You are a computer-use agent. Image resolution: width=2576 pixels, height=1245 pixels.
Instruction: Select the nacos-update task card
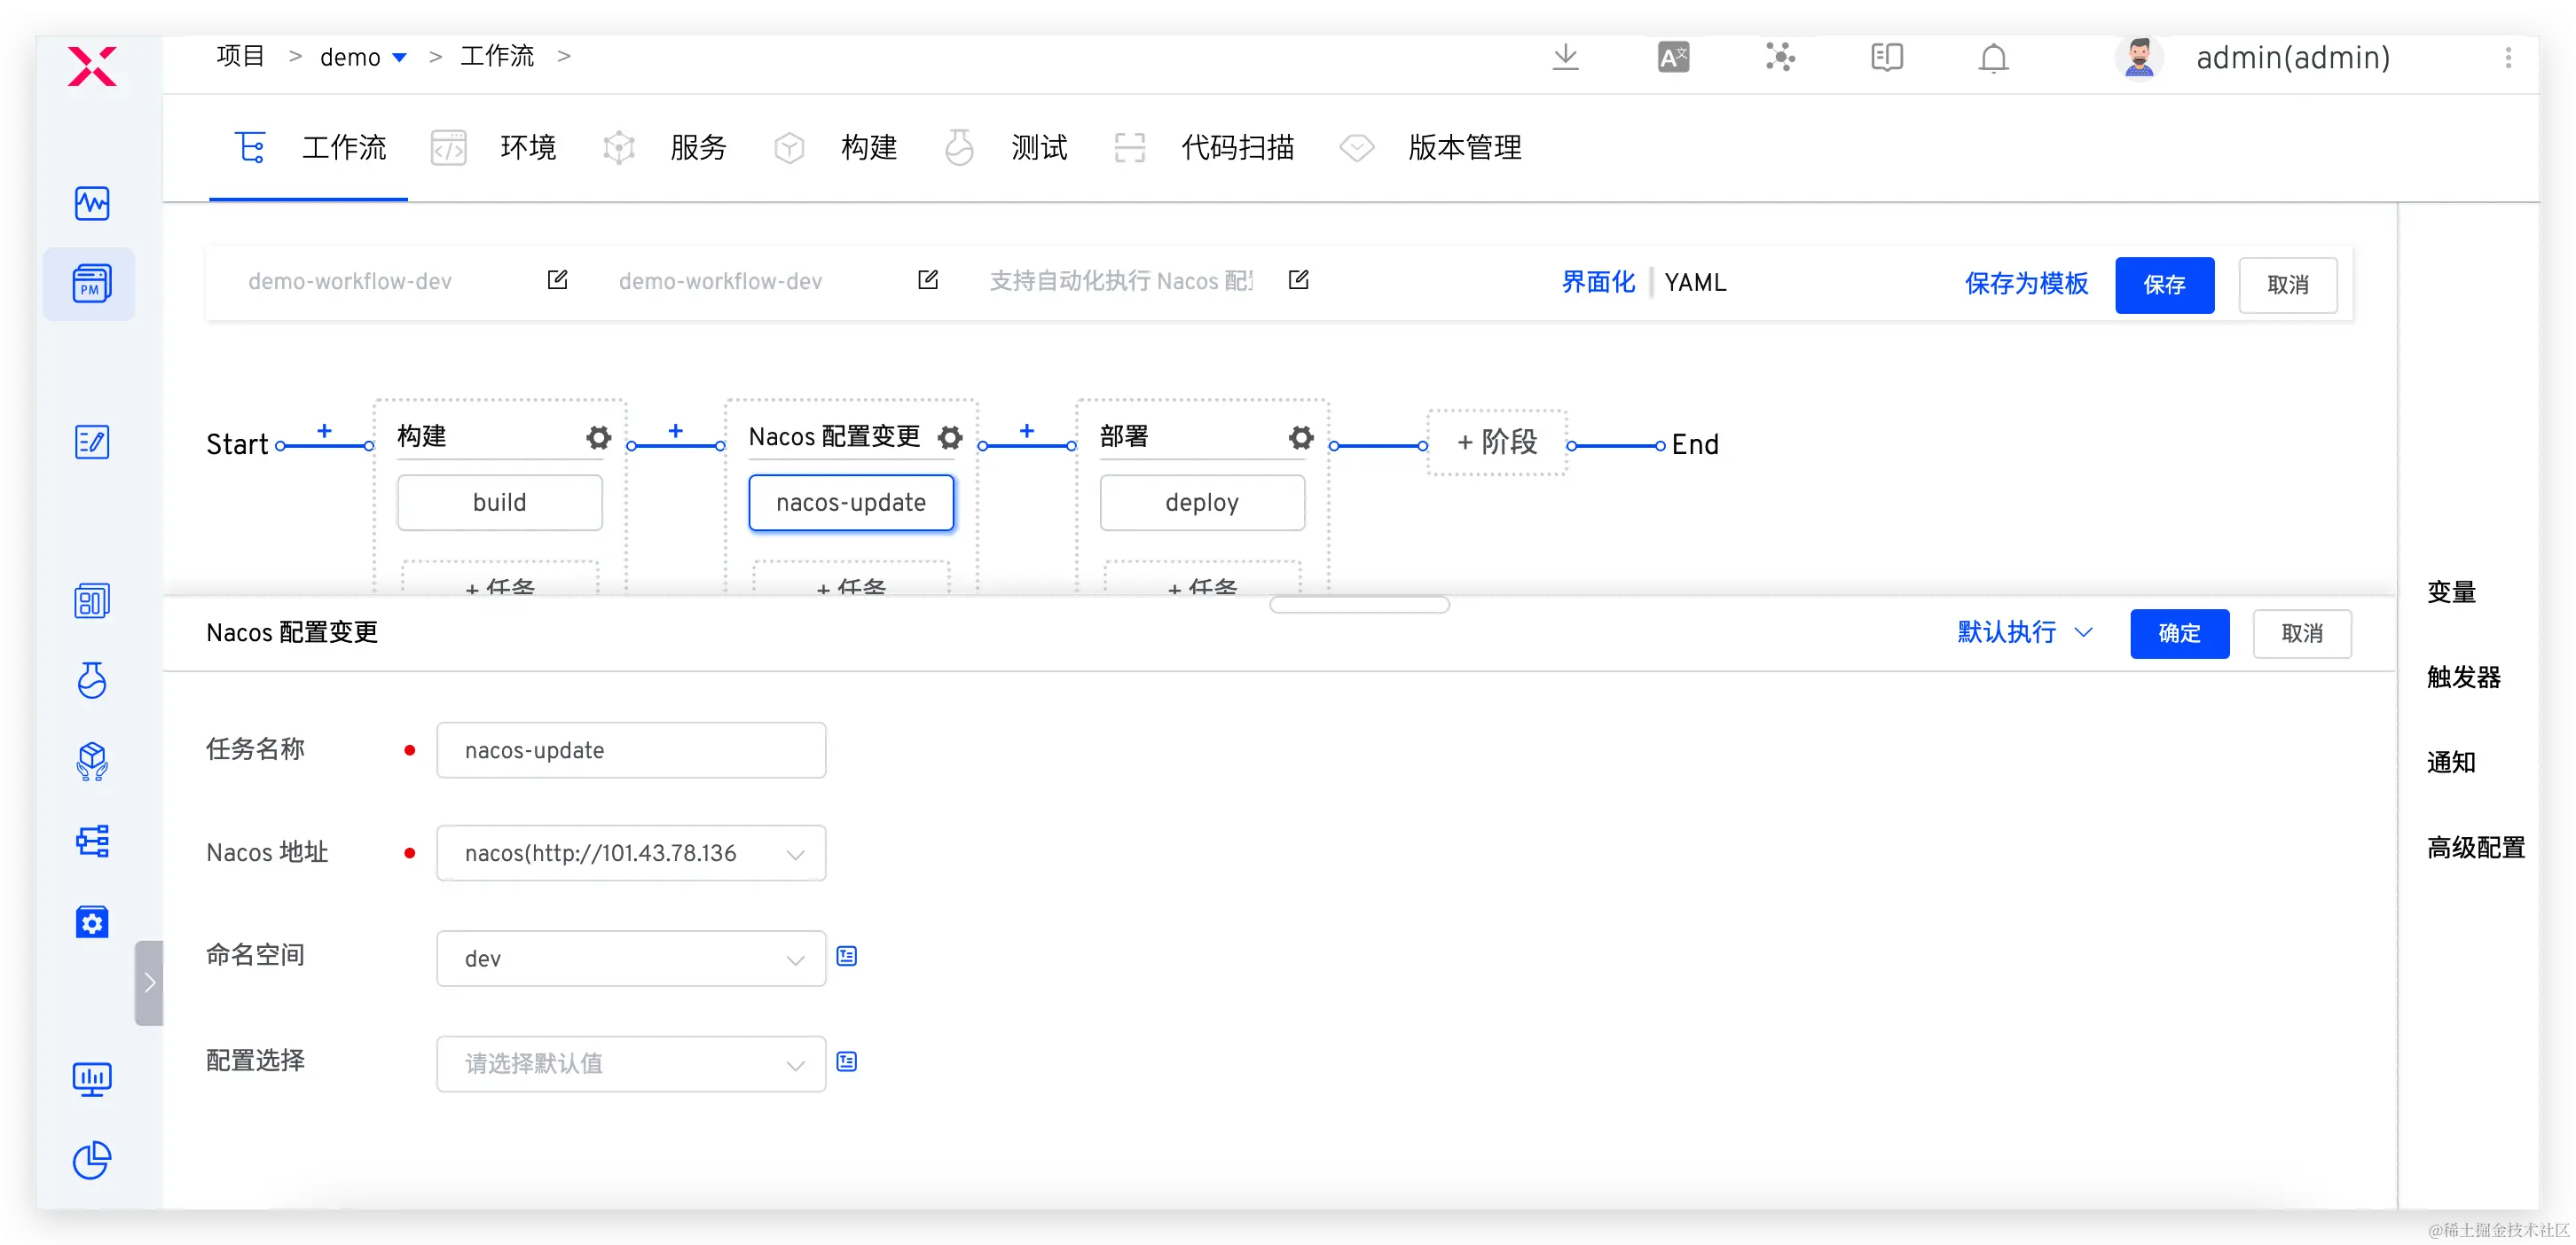pyautogui.click(x=851, y=503)
